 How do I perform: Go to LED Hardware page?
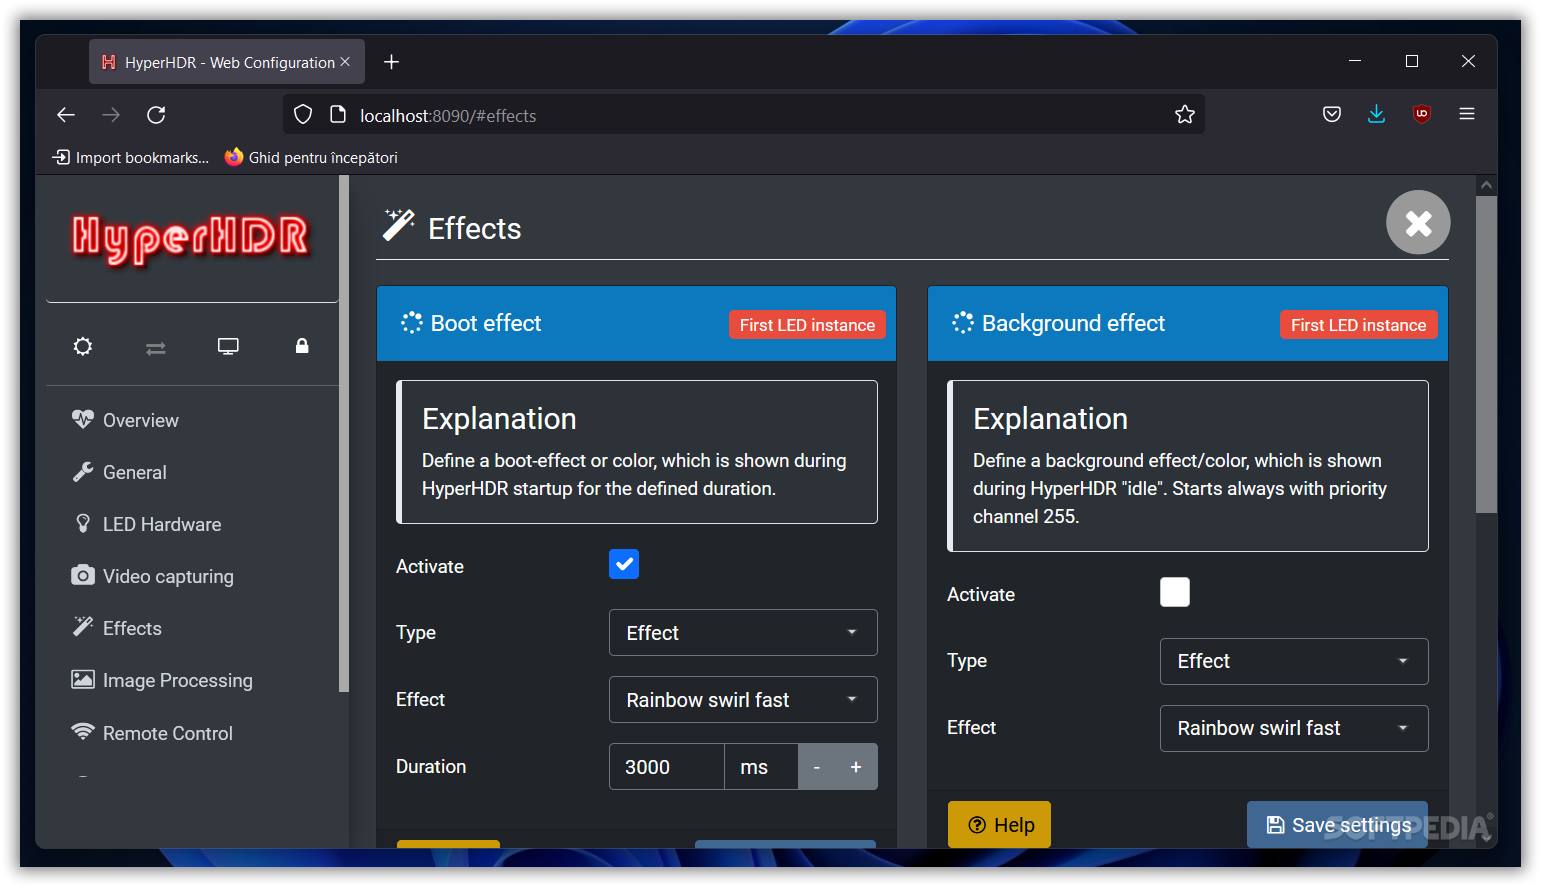[x=161, y=524]
